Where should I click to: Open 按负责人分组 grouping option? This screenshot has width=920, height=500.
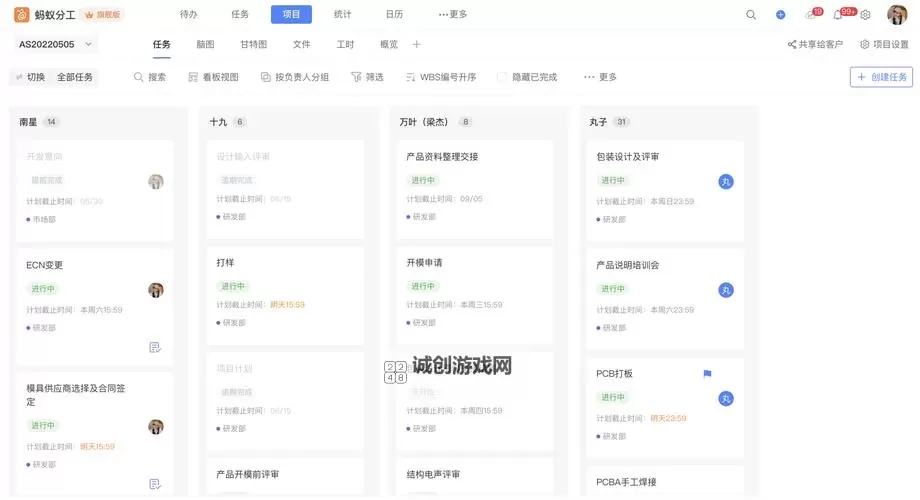[295, 77]
